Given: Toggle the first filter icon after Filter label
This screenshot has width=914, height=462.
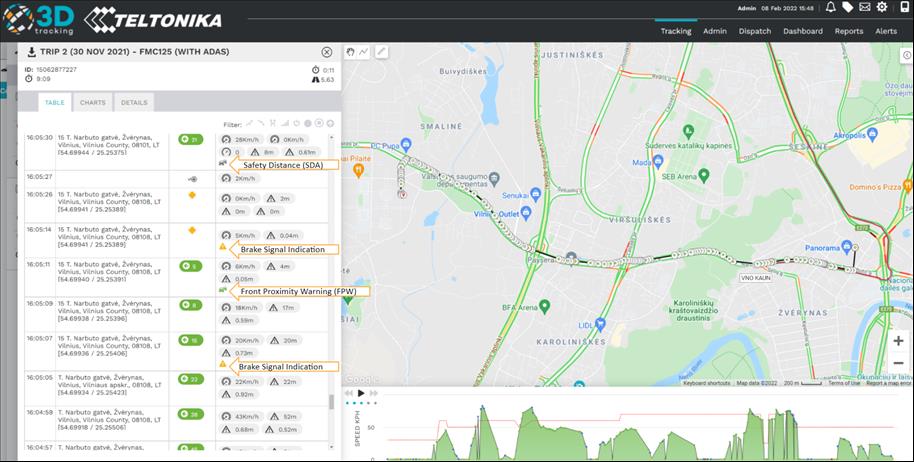Looking at the screenshot, I should [250, 124].
